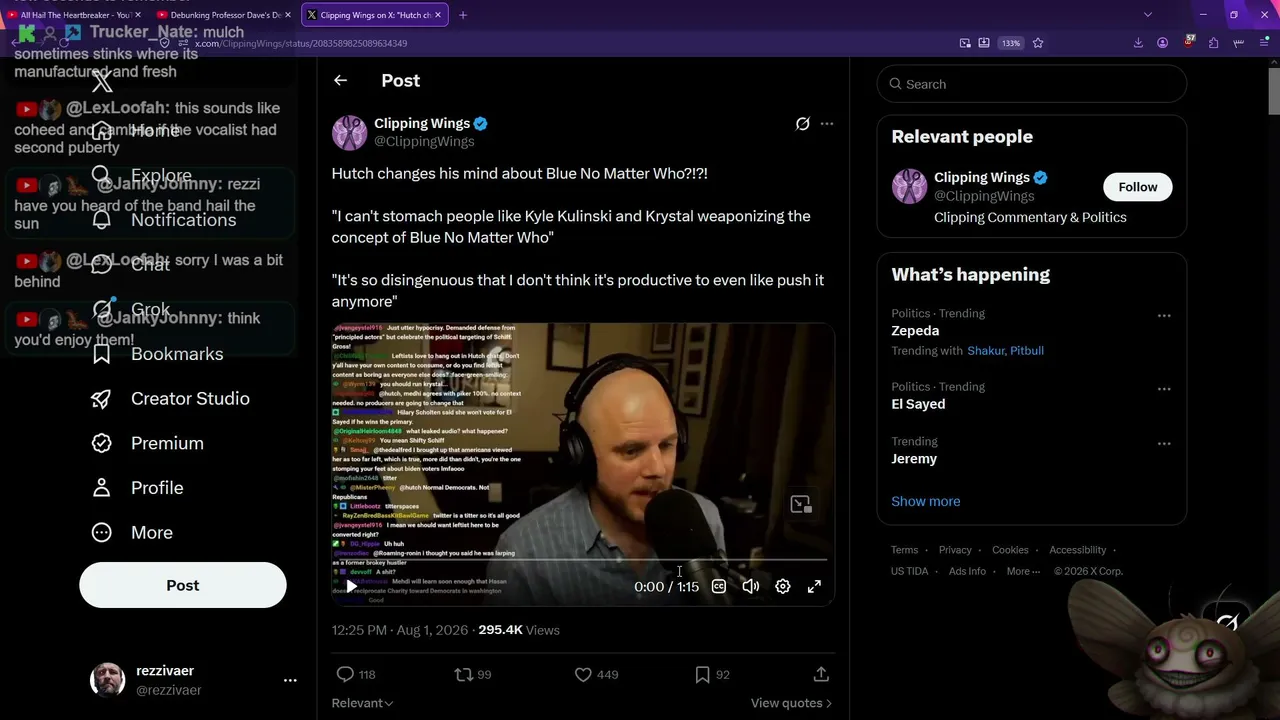Open Chat in the sidebar
Viewport: 1280px width, 720px height.
(x=131, y=265)
